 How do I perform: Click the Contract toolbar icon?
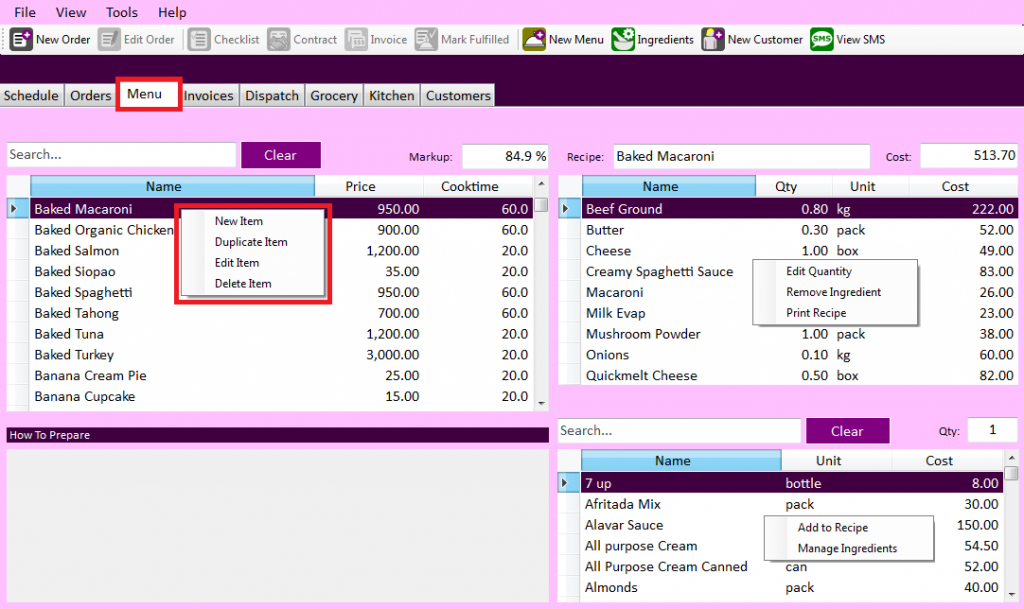pyautogui.click(x=303, y=39)
